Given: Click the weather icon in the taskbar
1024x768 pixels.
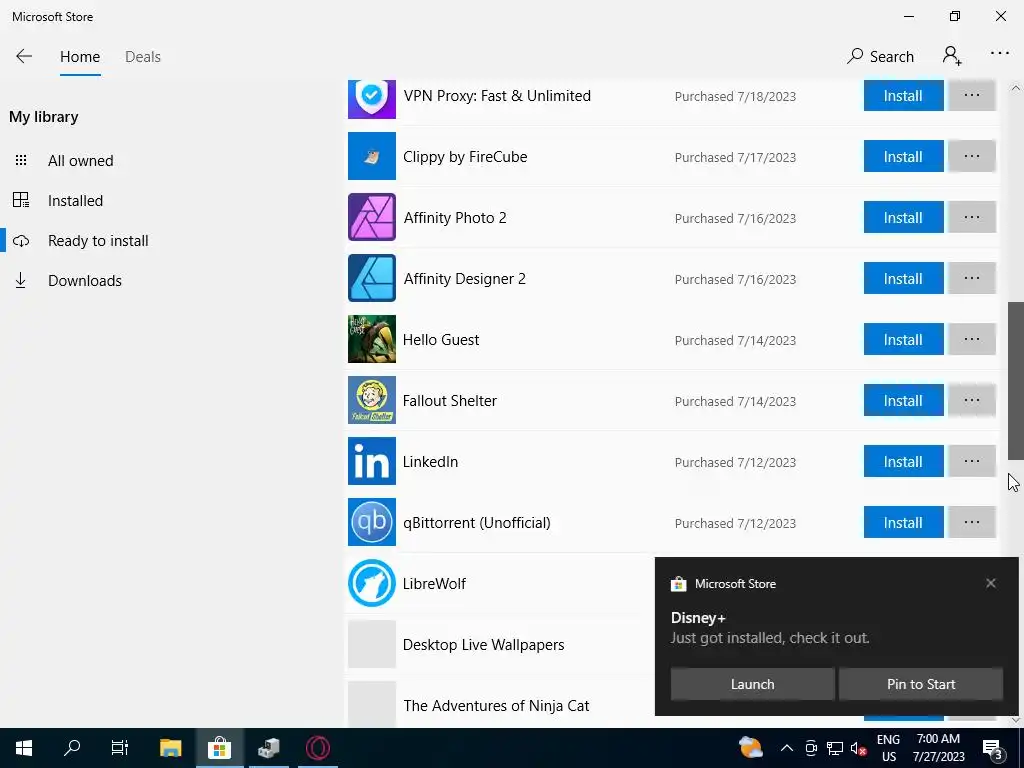Looking at the screenshot, I should click(751, 747).
